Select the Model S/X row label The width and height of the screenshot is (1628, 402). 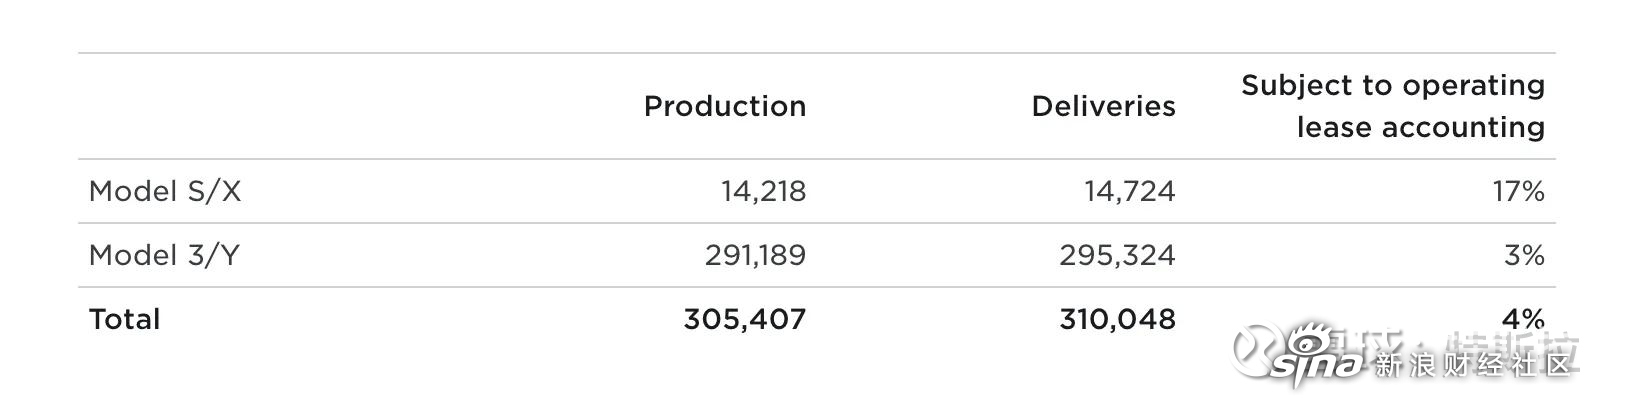click(x=165, y=191)
